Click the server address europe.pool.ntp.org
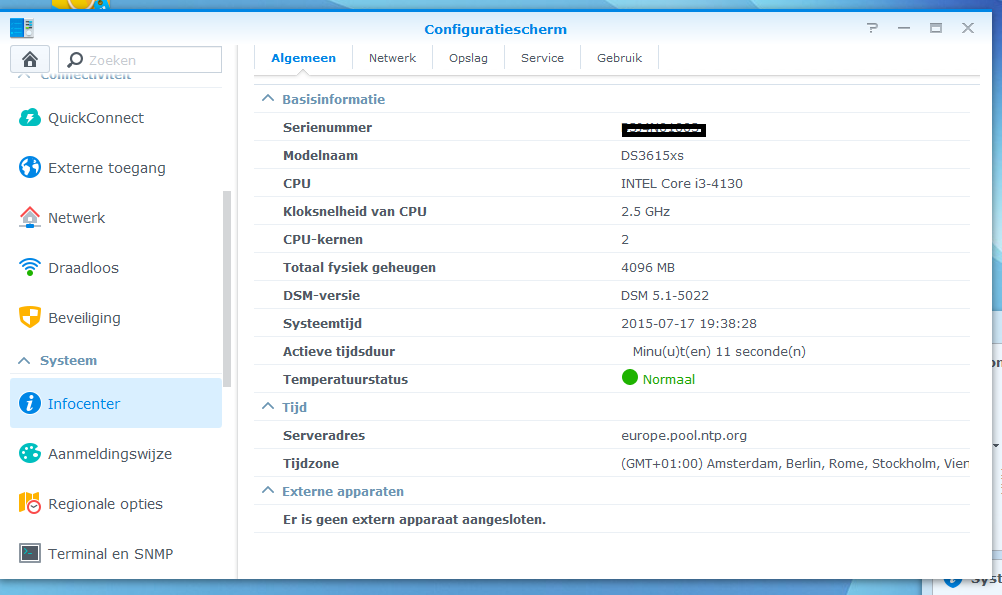The height and width of the screenshot is (595, 1002). click(684, 436)
